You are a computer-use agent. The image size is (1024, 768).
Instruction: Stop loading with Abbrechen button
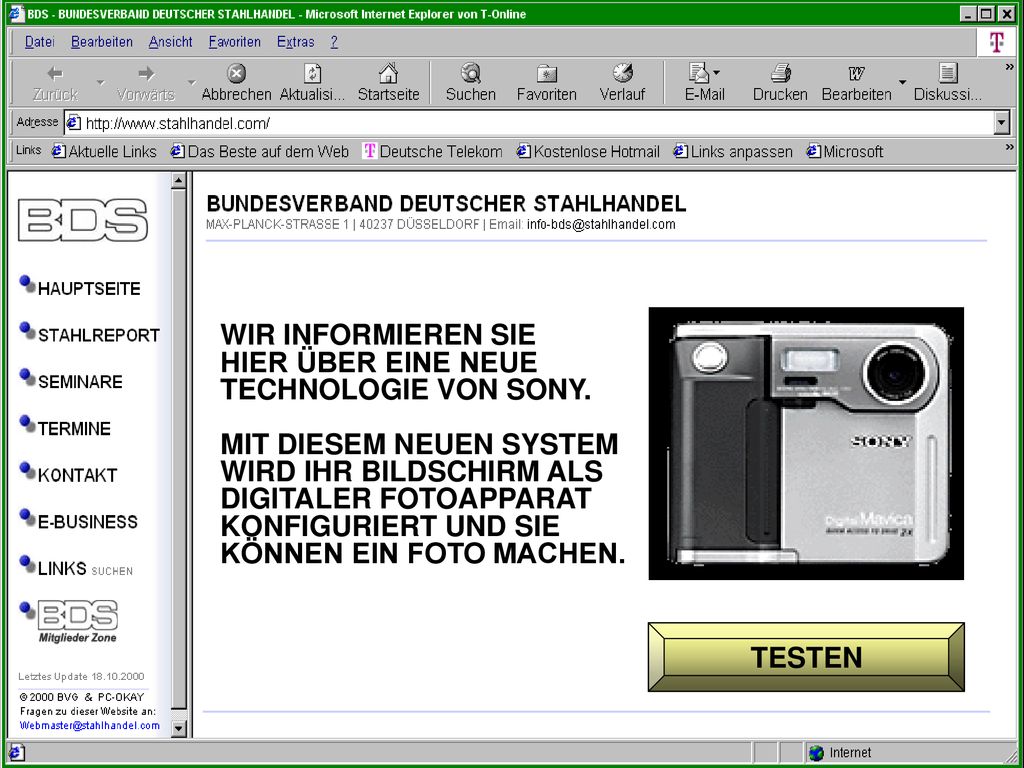tap(236, 82)
